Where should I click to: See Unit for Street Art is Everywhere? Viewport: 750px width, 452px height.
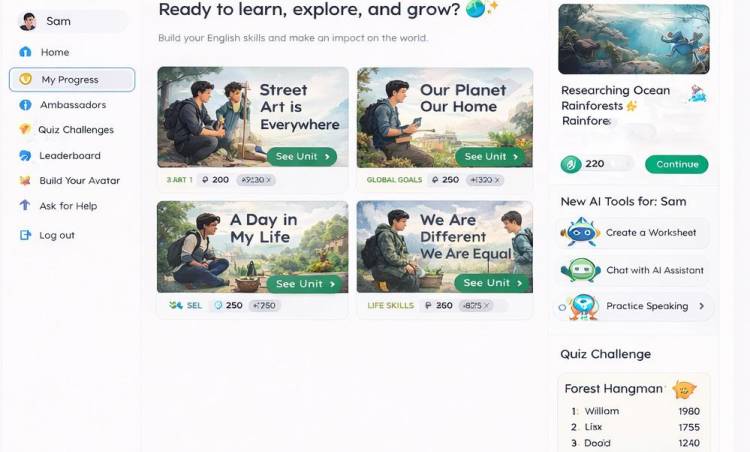point(302,156)
